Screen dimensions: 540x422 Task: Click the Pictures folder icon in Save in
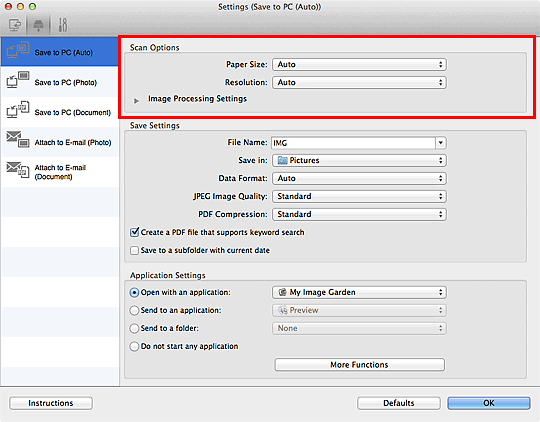(282, 160)
